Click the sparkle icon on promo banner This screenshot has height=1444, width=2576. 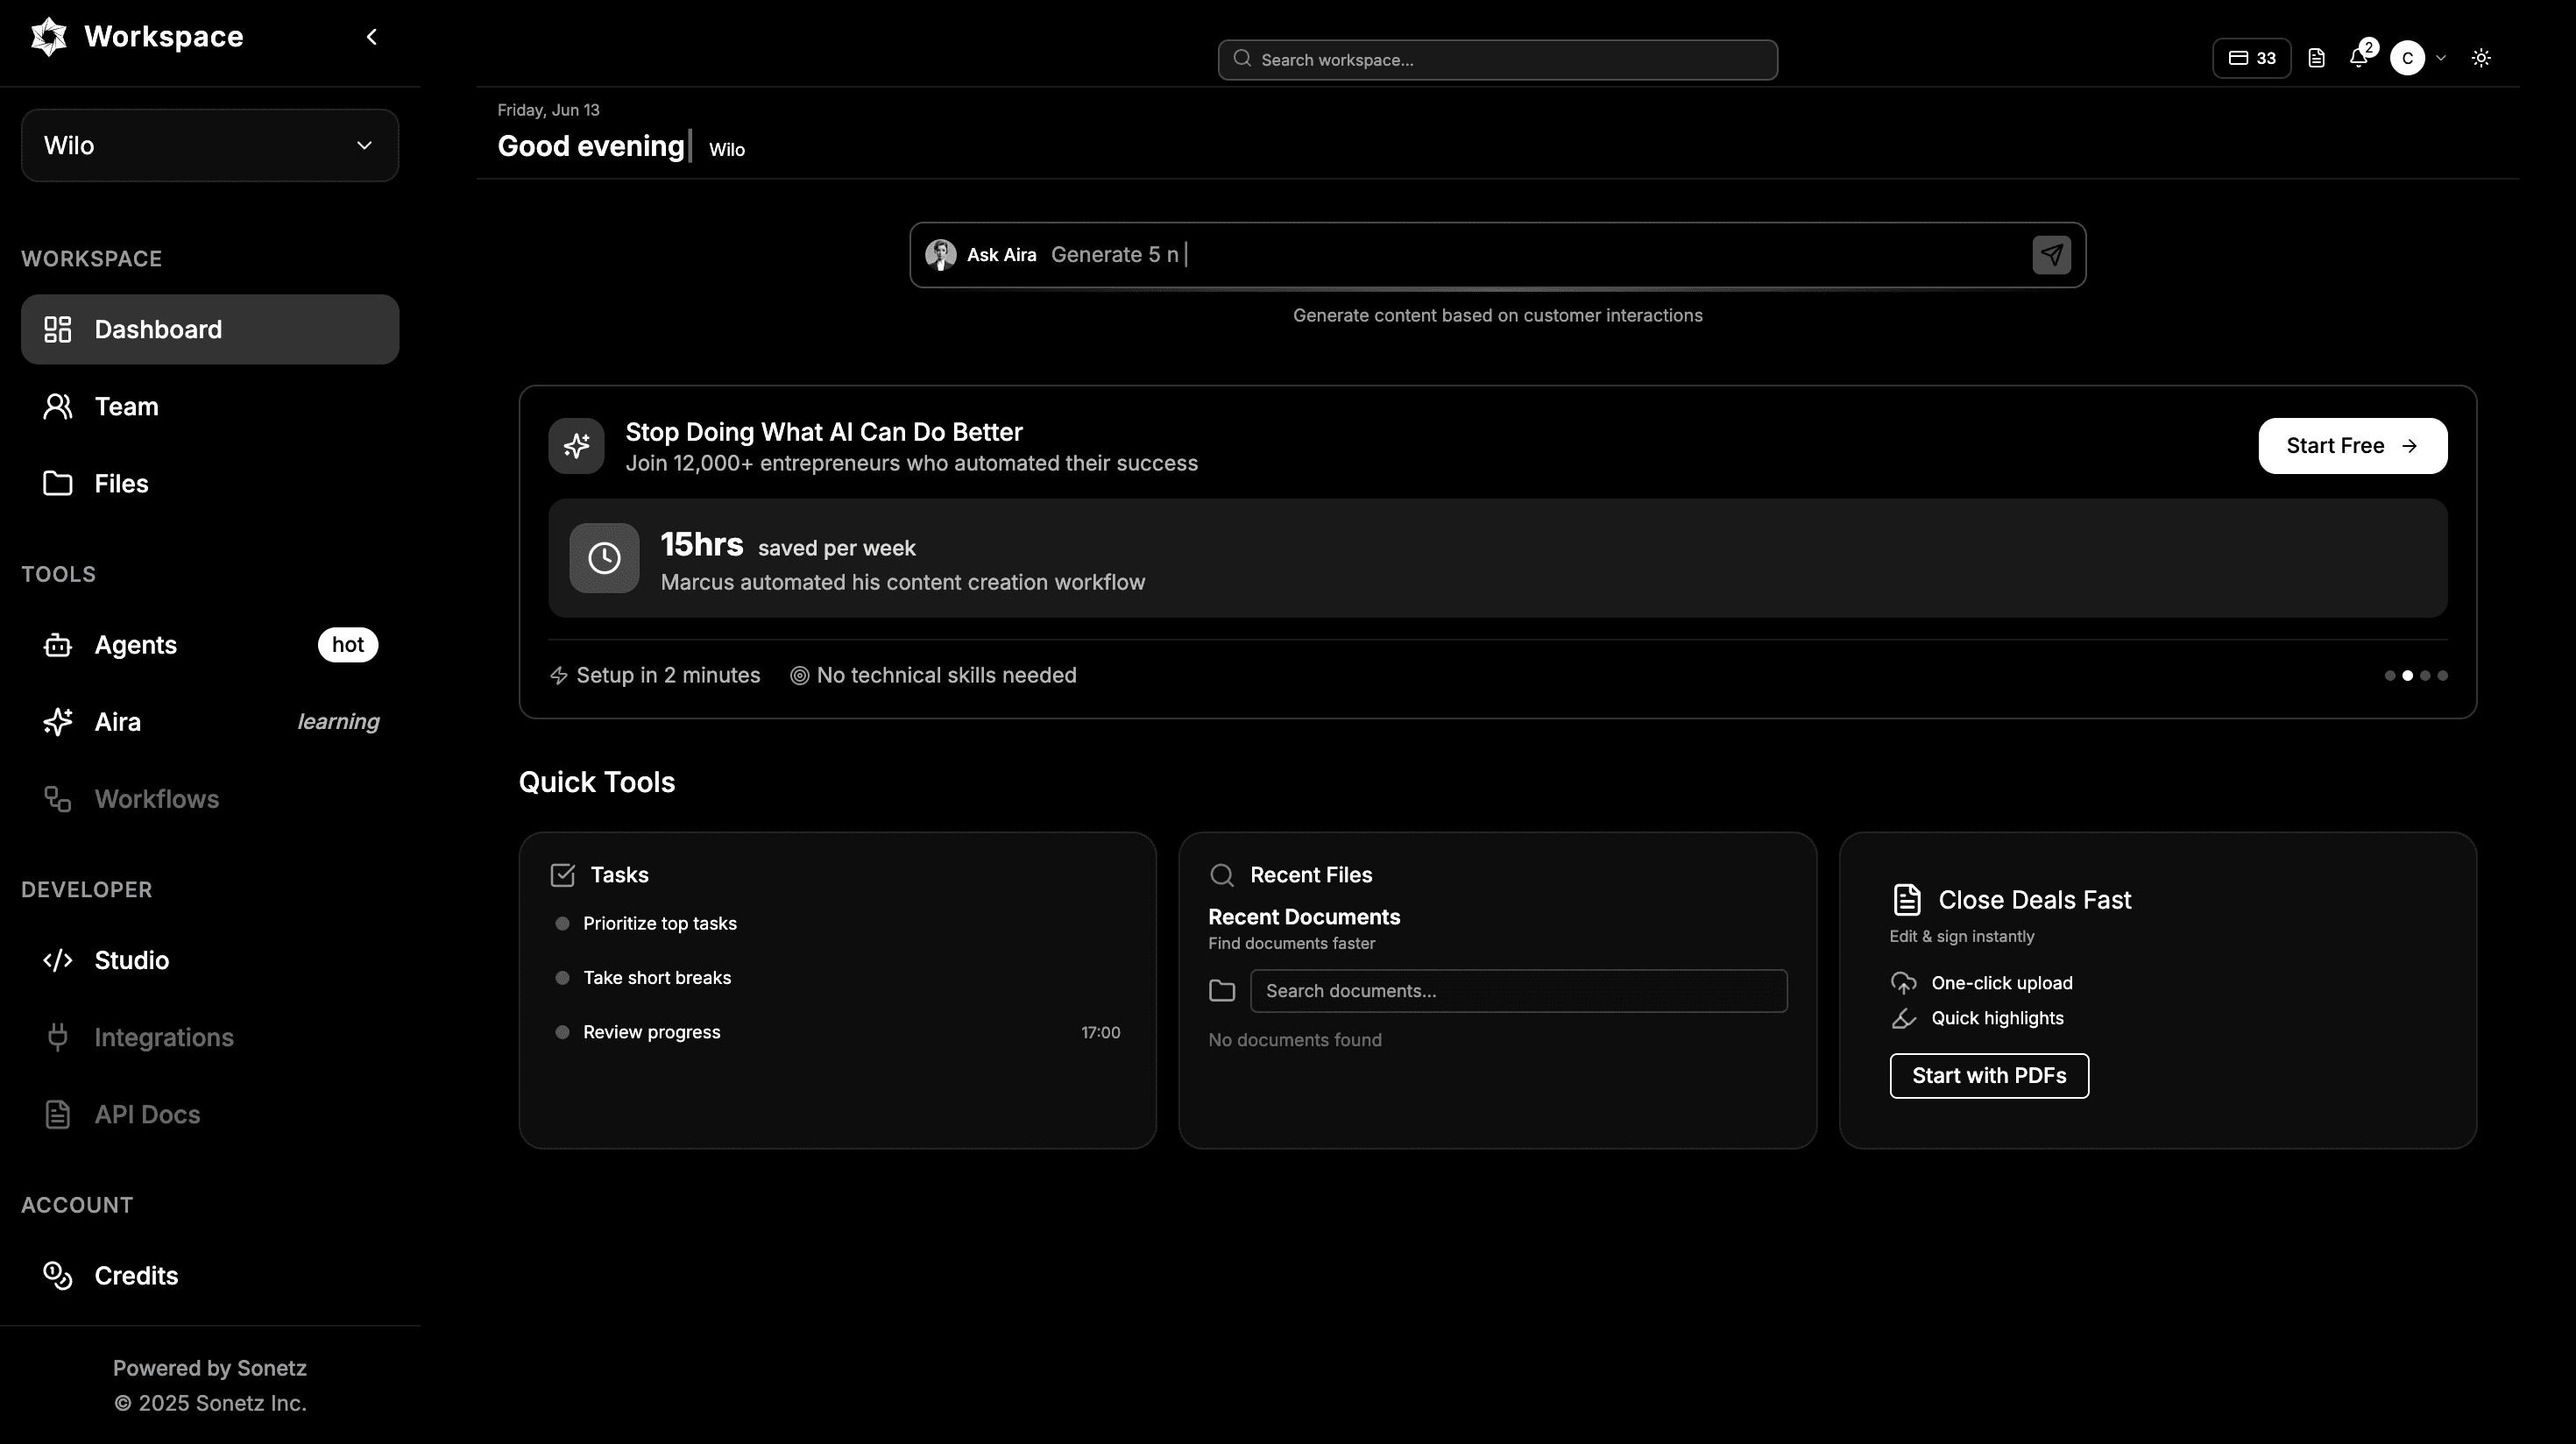click(x=576, y=446)
